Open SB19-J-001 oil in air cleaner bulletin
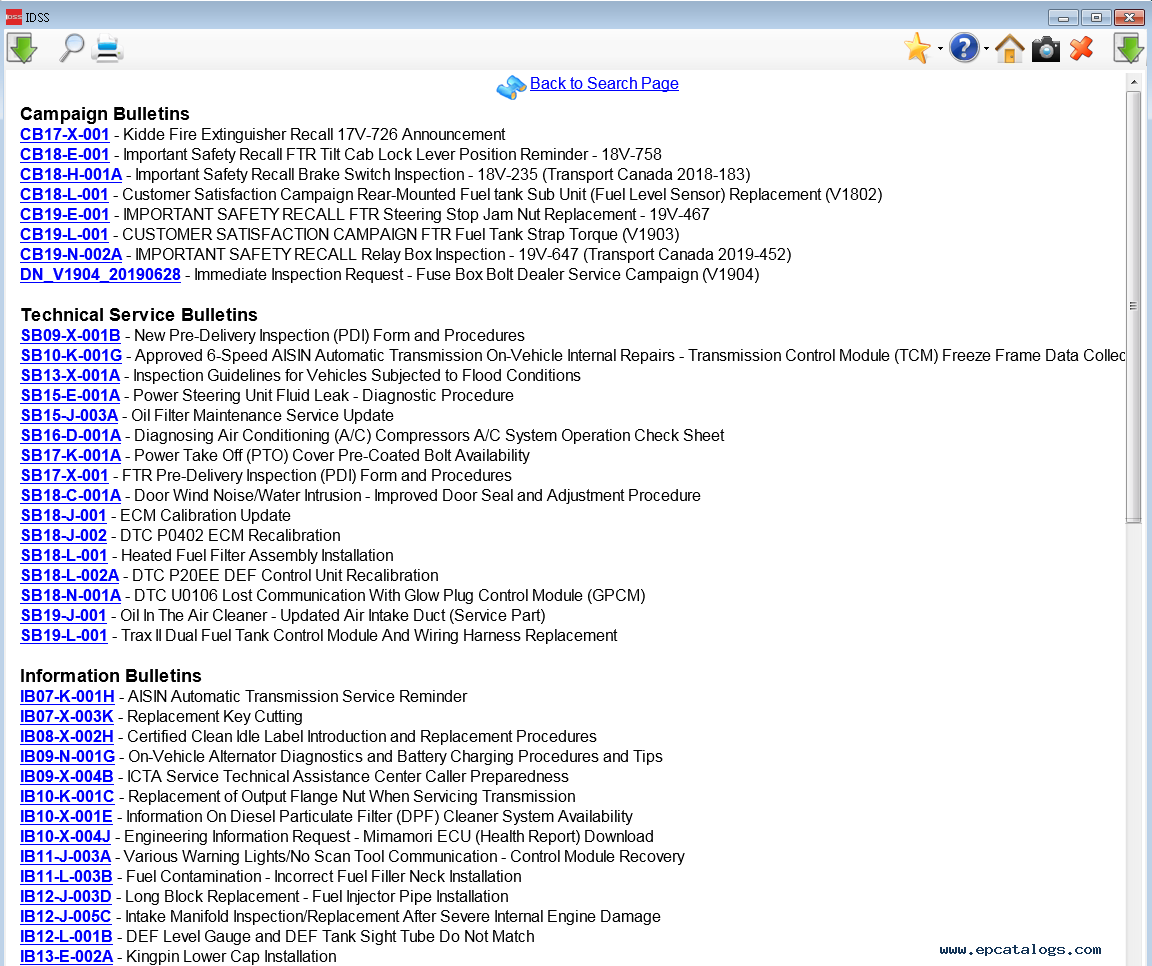This screenshot has height=966, width=1152. click(63, 616)
